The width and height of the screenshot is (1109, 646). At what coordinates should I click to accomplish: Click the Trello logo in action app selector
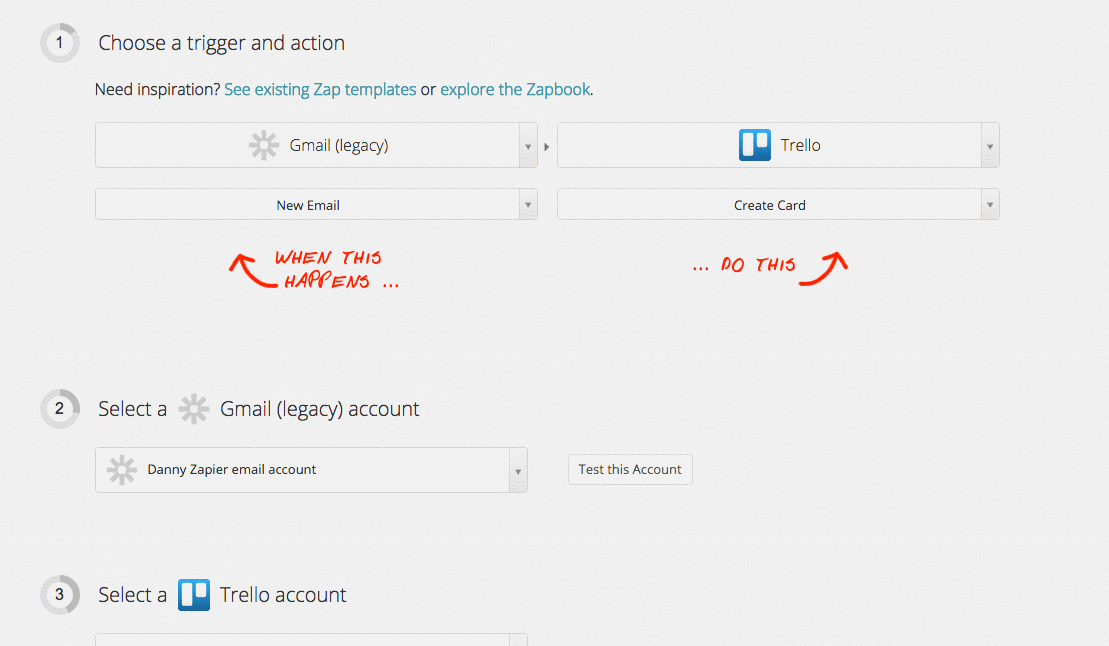755,145
